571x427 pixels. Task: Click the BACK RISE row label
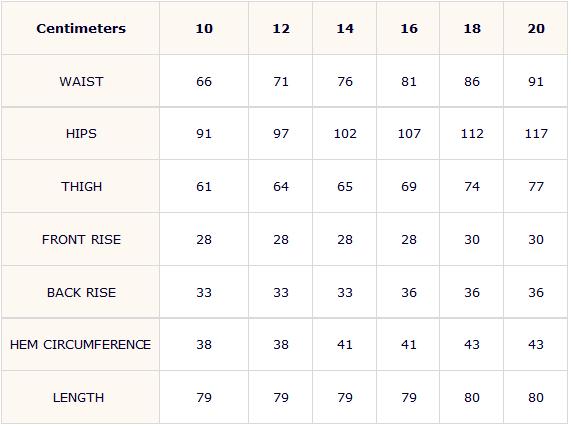click(x=80, y=292)
